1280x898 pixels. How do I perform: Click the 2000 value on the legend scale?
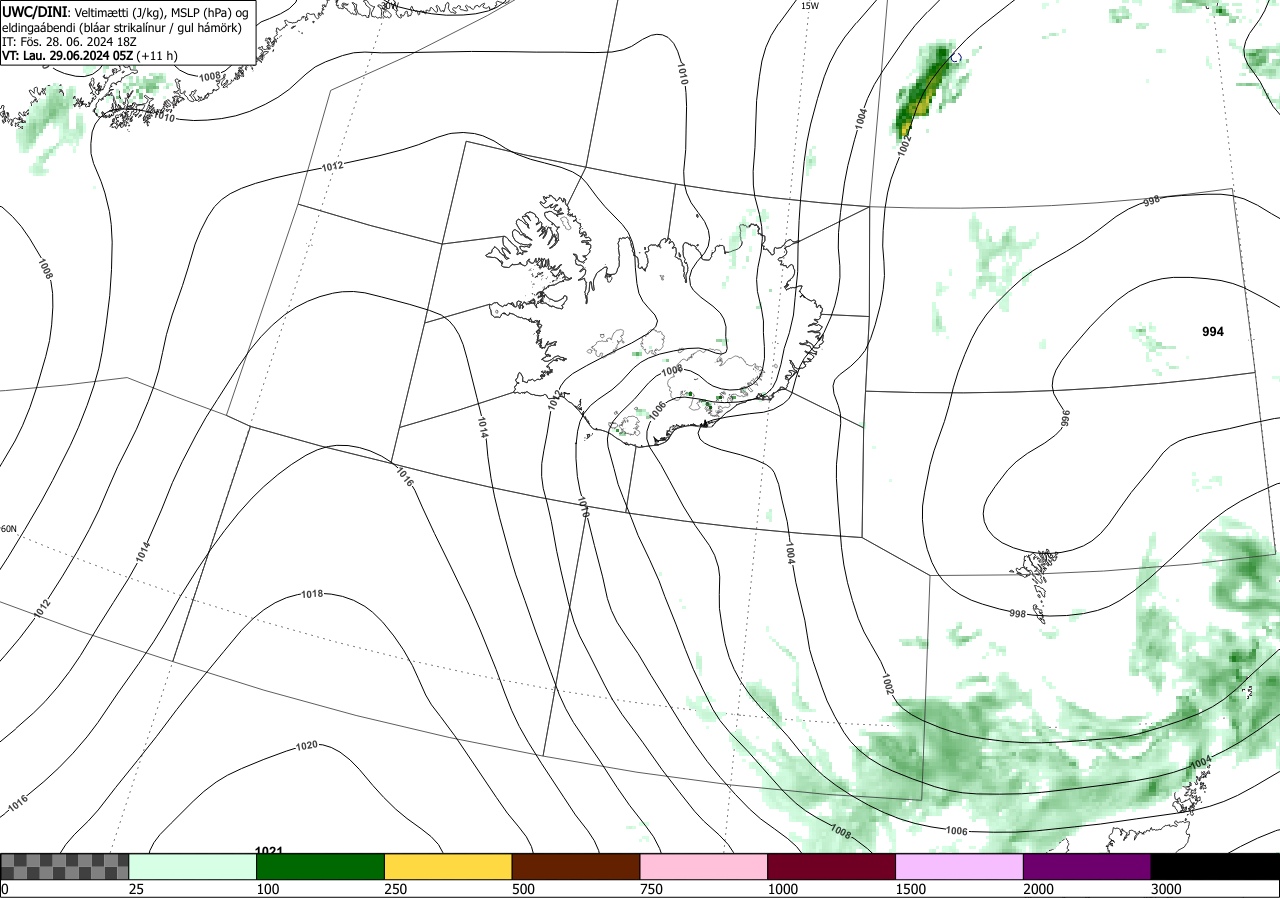(x=1038, y=889)
